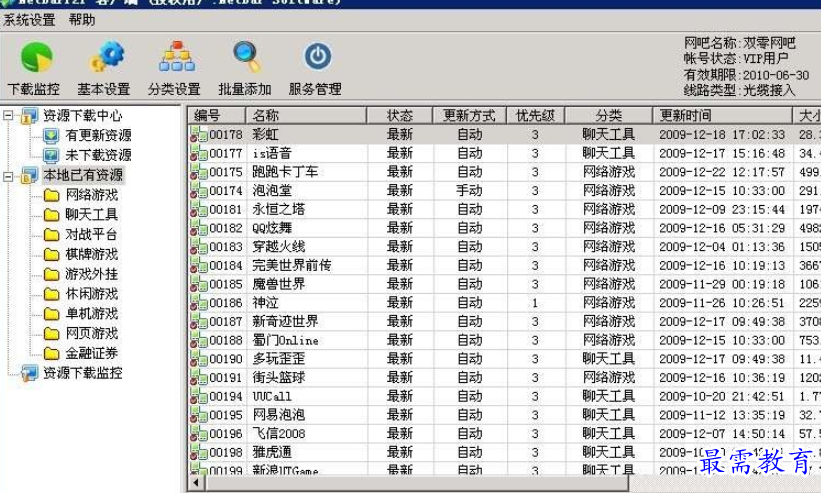Select 穿越火线 row
This screenshot has height=493, width=821.
coord(505,246)
